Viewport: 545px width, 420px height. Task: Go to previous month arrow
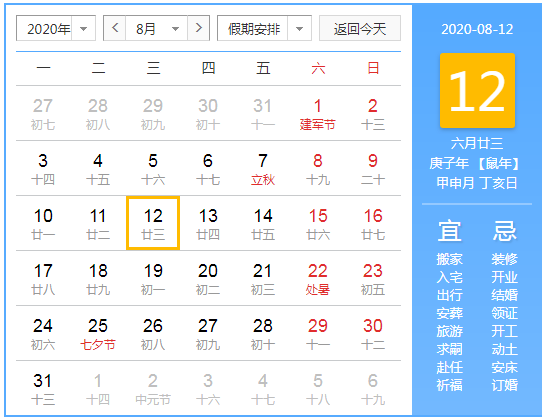(x=115, y=28)
